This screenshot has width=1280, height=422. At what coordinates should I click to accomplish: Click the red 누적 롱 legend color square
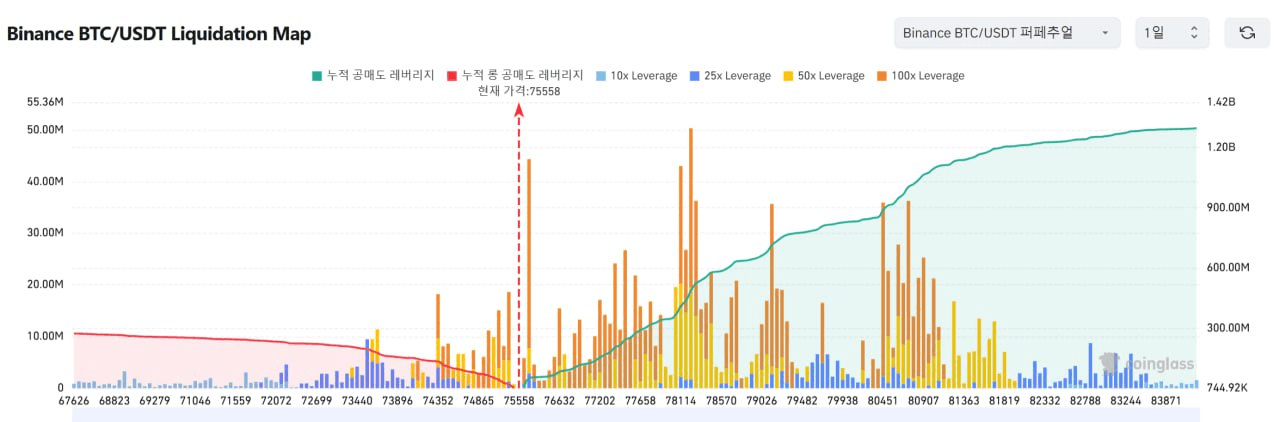point(451,76)
